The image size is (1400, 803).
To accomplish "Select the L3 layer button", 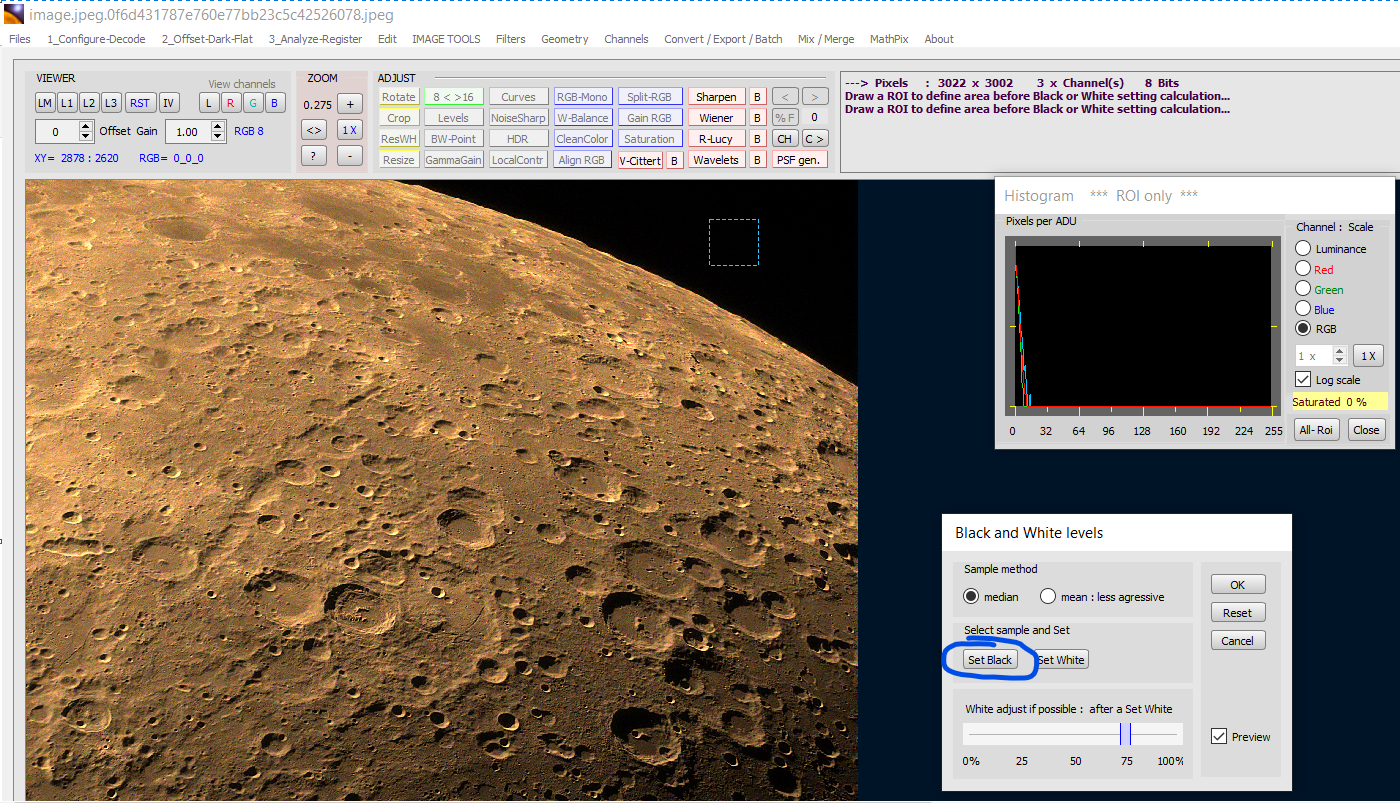I will [111, 103].
